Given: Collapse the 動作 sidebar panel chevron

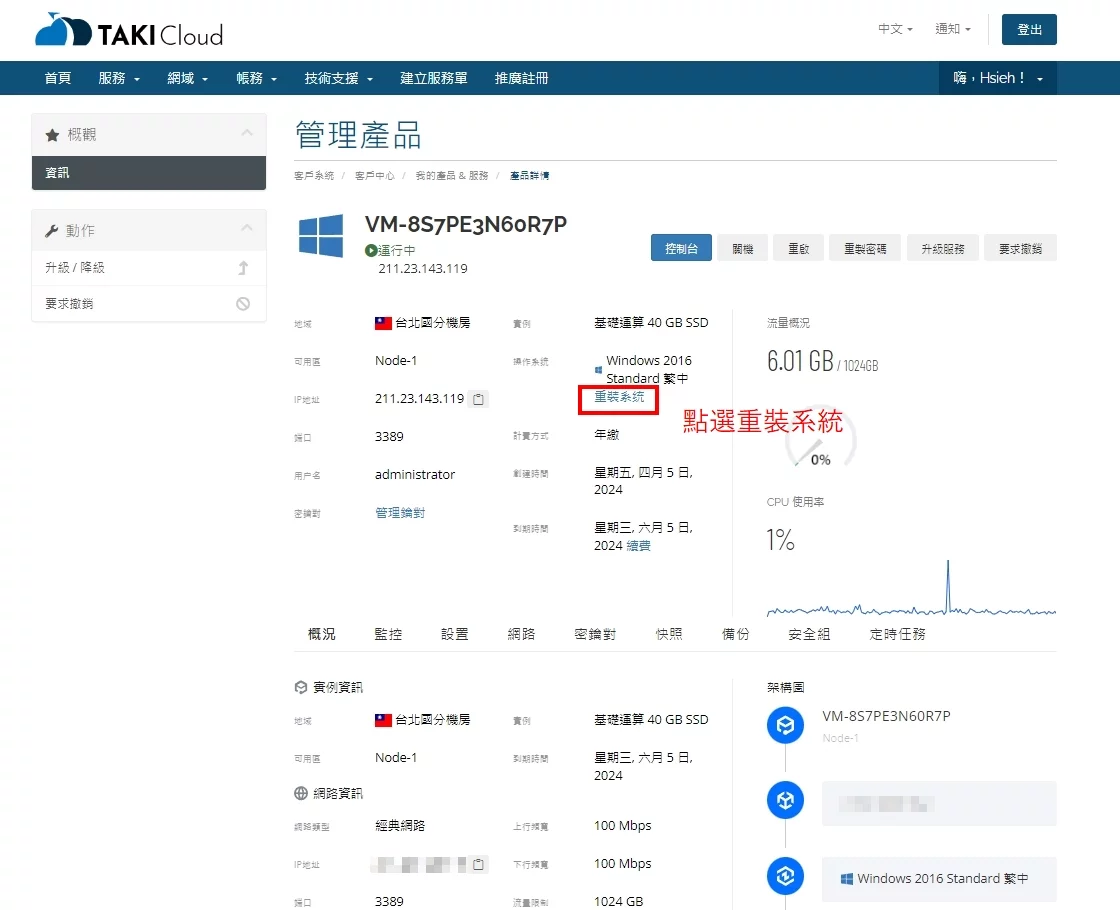Looking at the screenshot, I should pos(247,229).
